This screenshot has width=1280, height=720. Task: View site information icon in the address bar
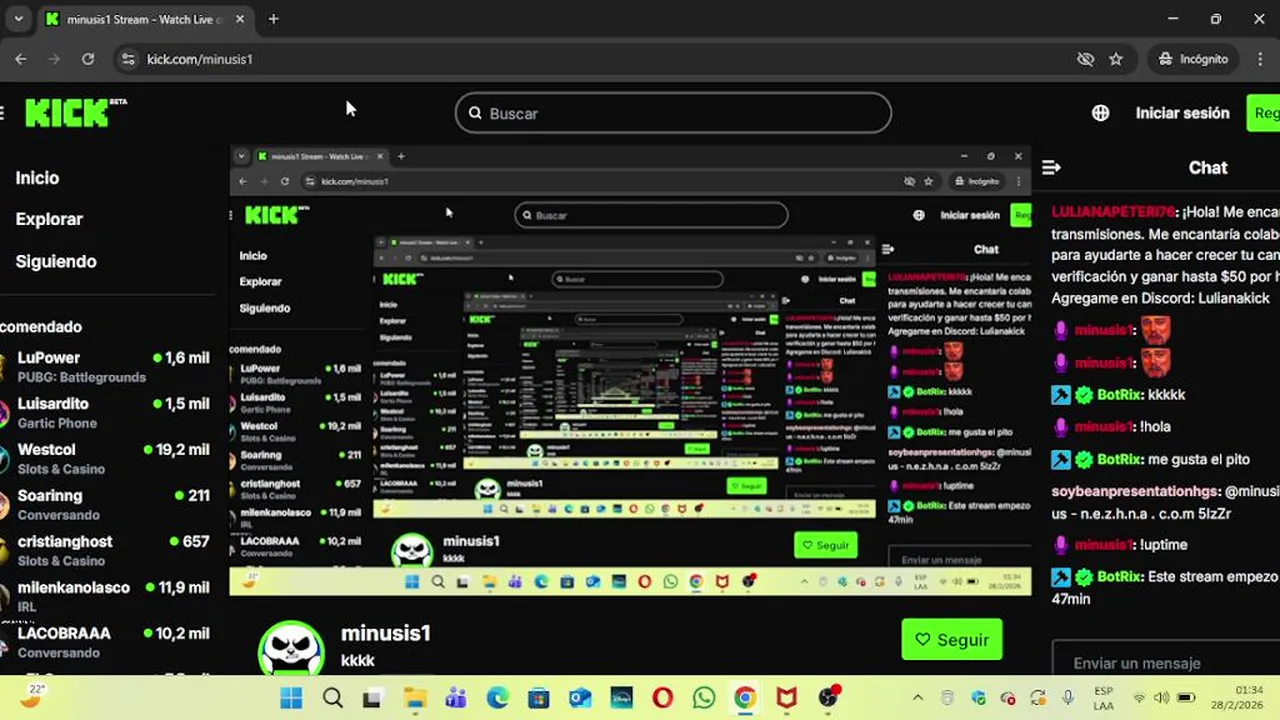coord(127,59)
